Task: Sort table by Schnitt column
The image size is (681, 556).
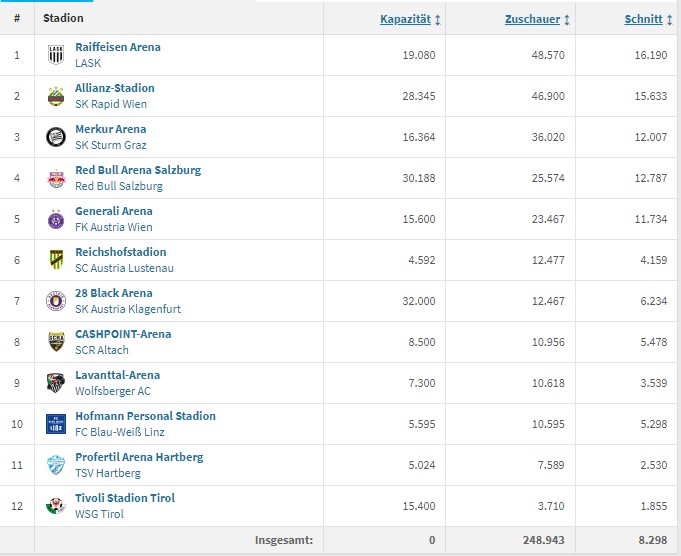Action: pyautogui.click(x=643, y=19)
